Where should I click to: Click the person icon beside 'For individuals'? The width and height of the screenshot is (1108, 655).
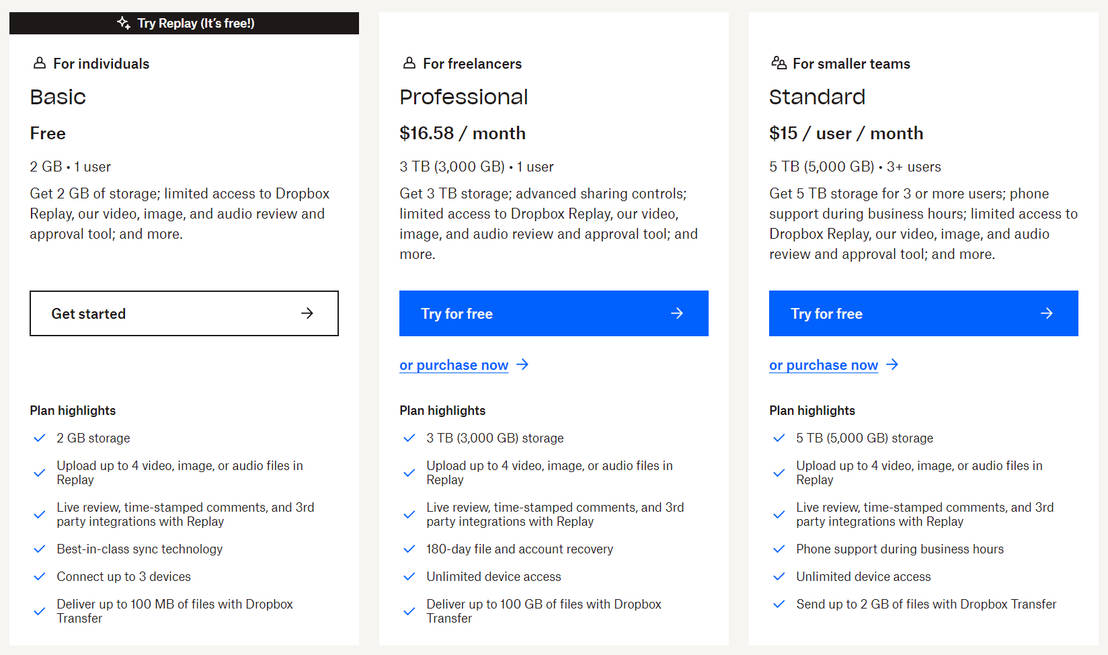pos(37,62)
